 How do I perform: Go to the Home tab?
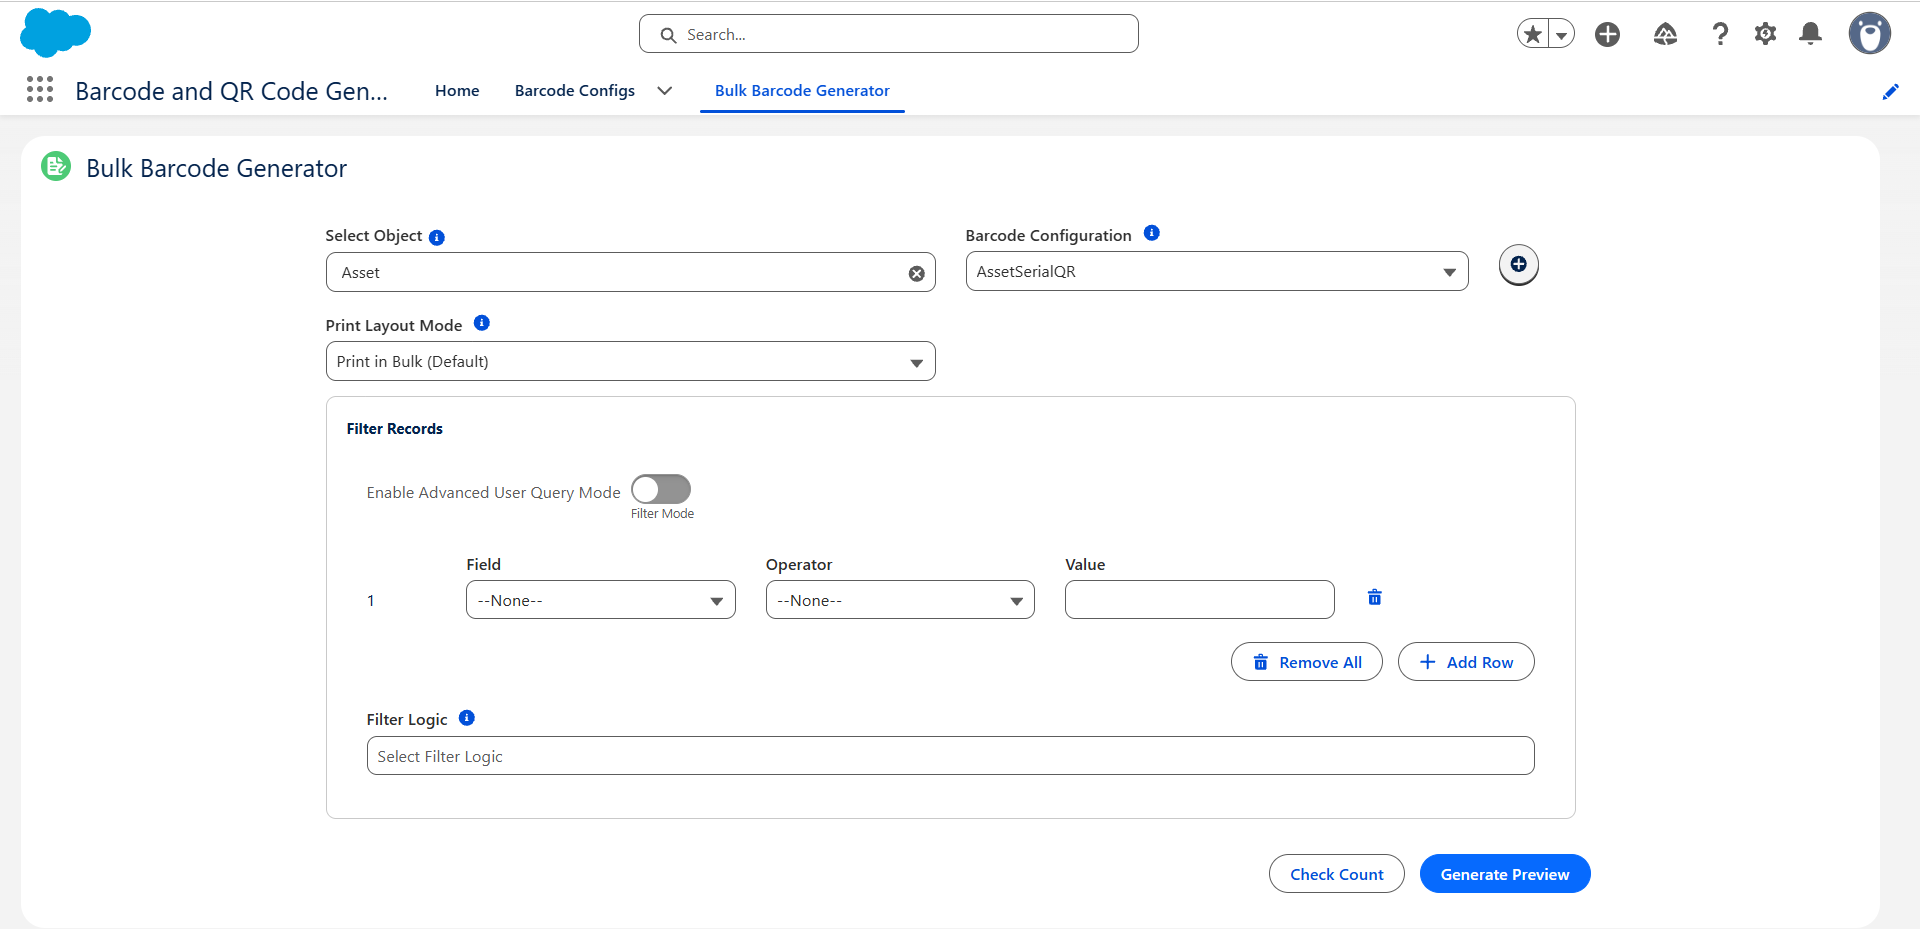[x=457, y=91]
